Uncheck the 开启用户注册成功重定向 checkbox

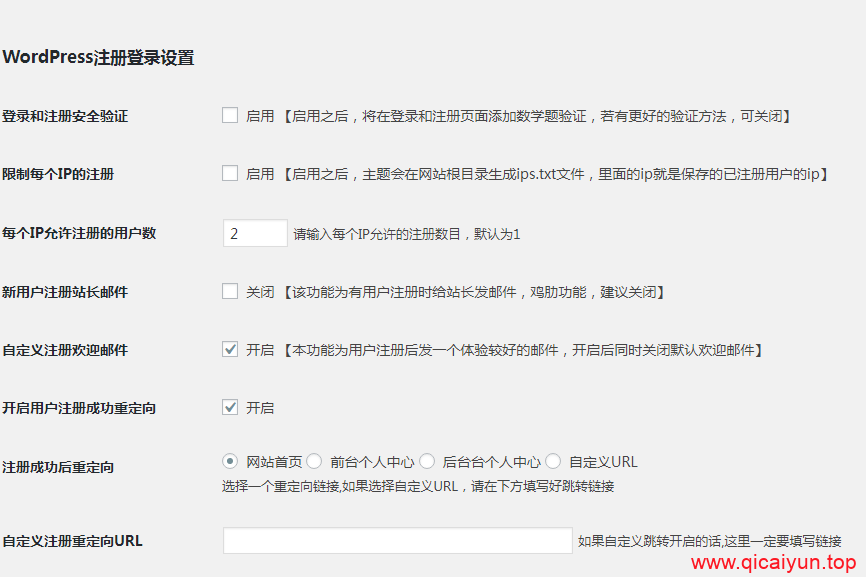[229, 407]
